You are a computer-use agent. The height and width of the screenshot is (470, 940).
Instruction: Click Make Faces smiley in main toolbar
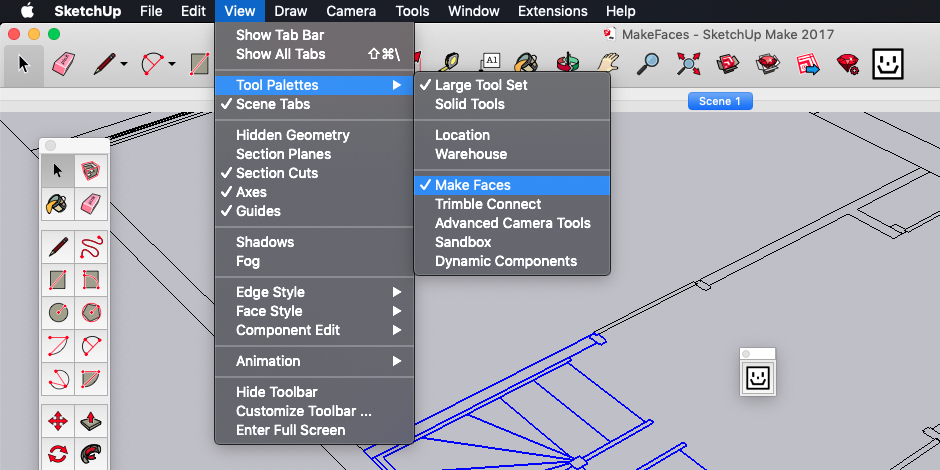pos(888,64)
